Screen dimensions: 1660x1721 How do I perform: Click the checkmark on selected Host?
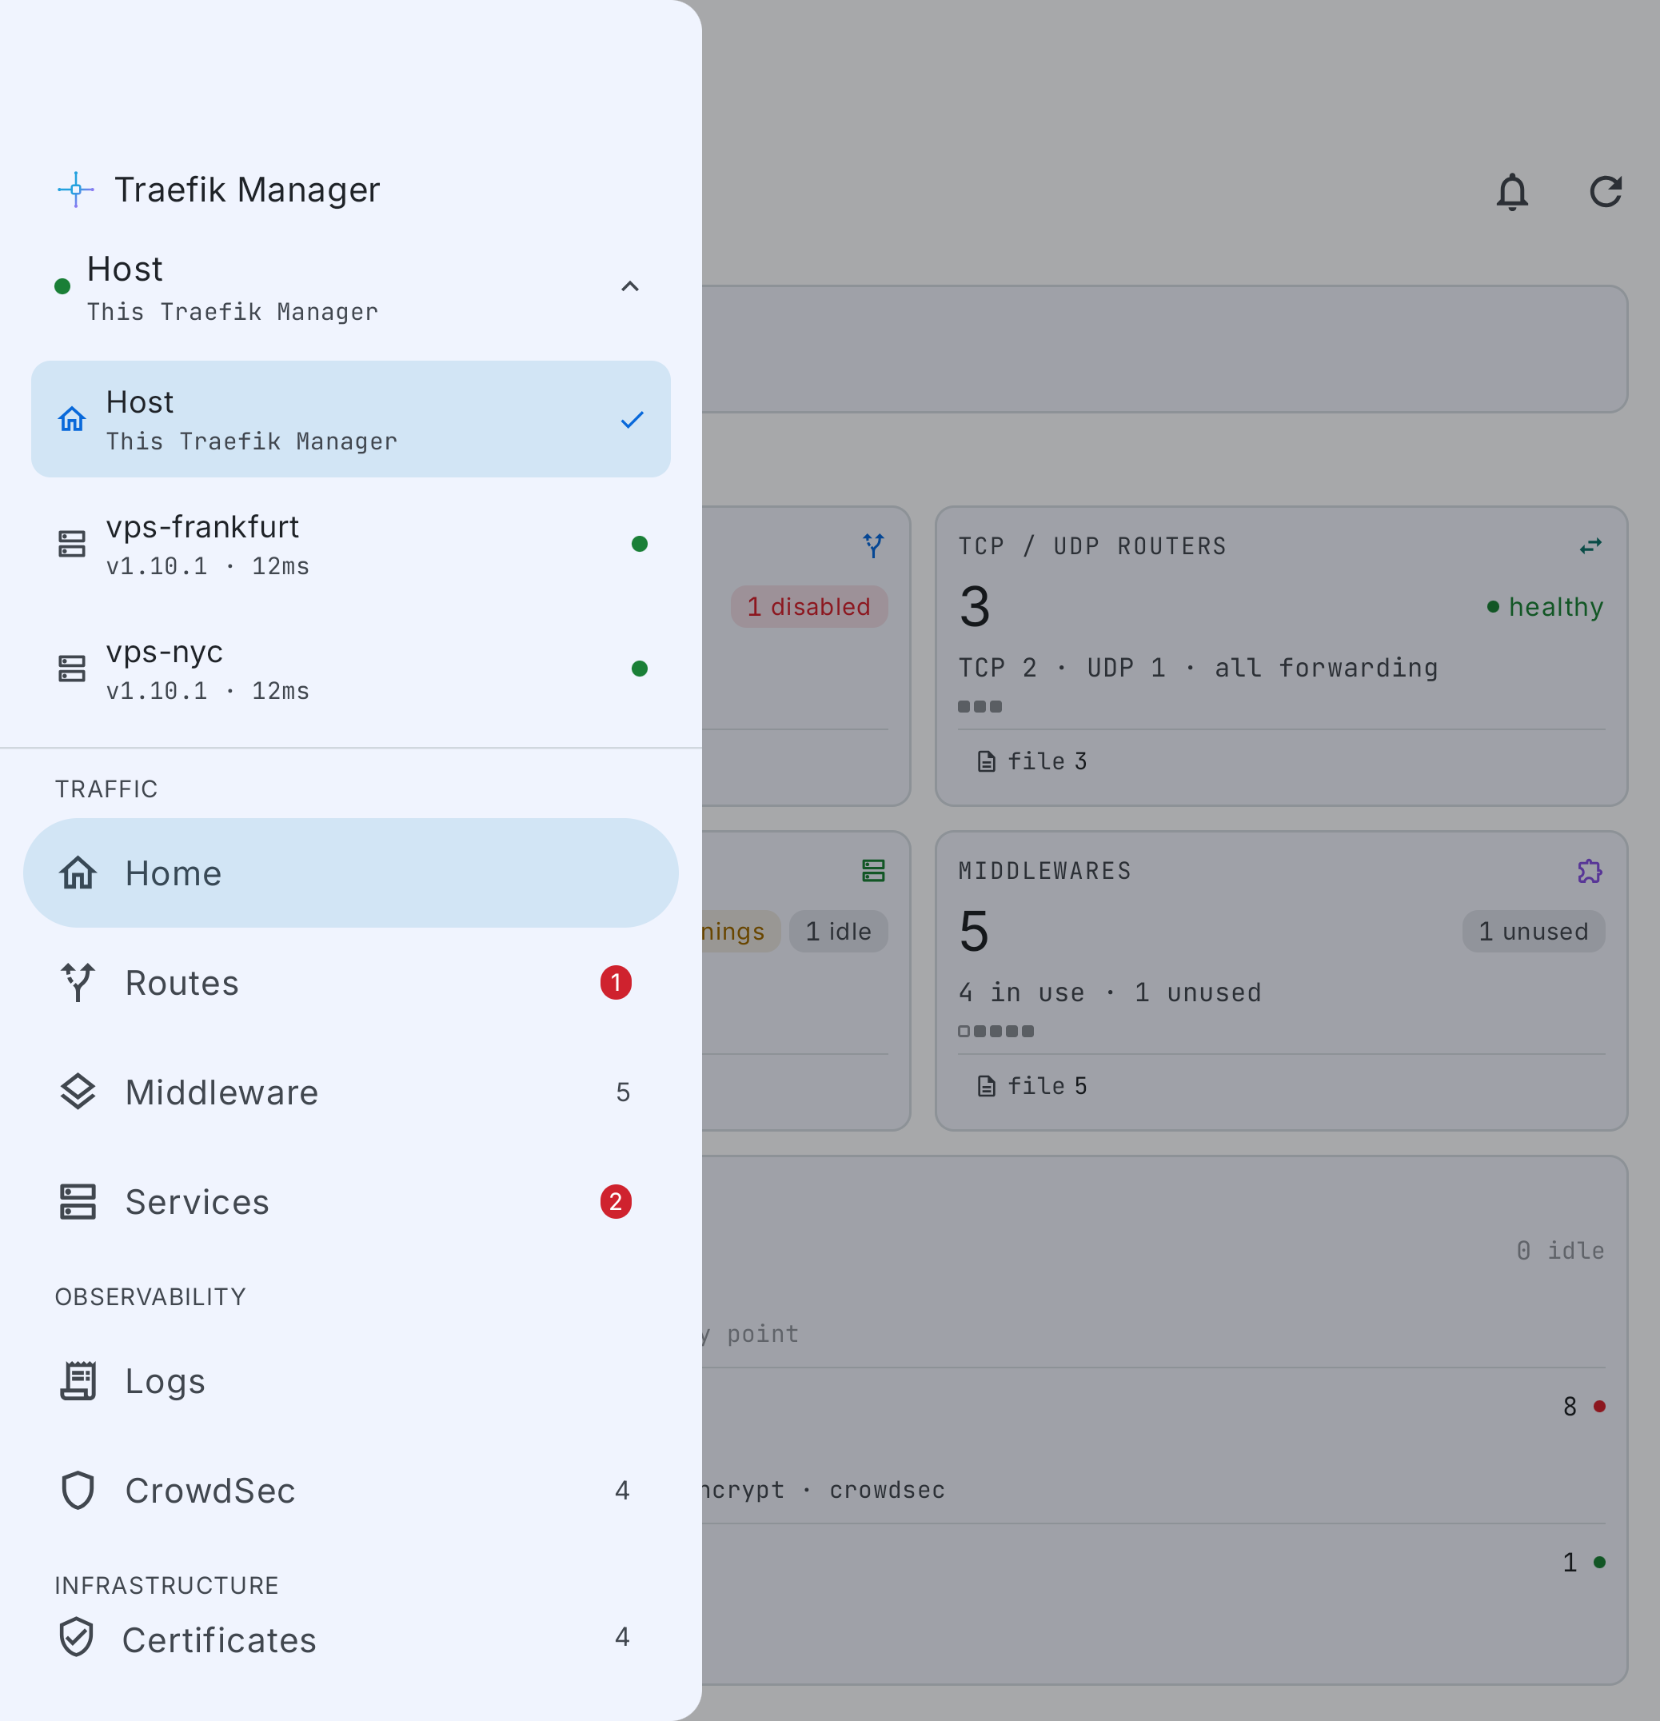point(632,420)
